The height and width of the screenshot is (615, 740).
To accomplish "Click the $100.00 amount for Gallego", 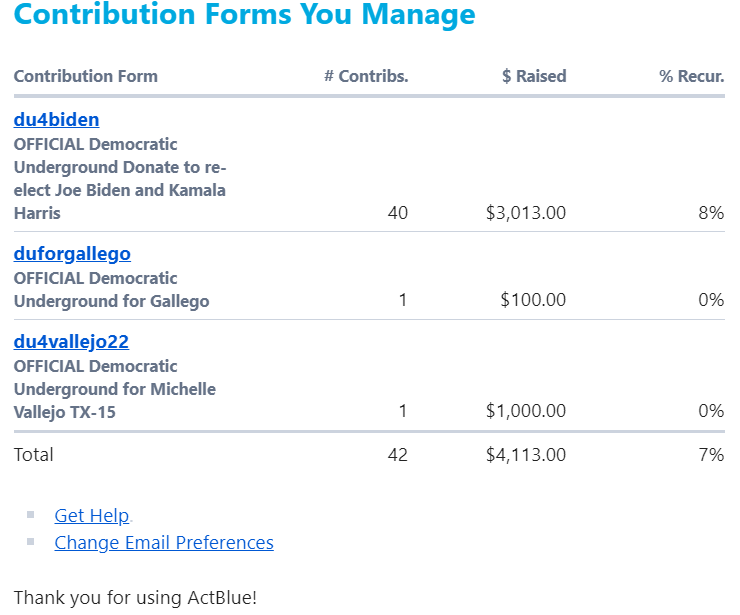I will point(533,300).
